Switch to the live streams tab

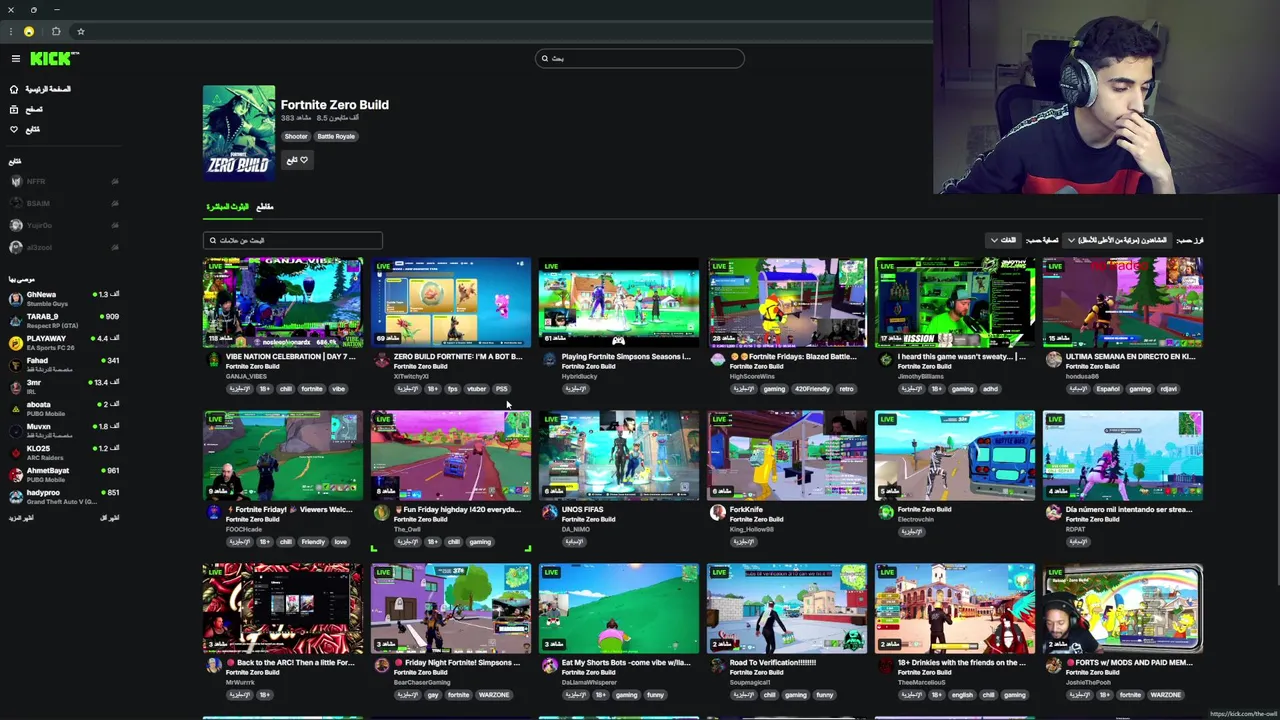tap(228, 207)
